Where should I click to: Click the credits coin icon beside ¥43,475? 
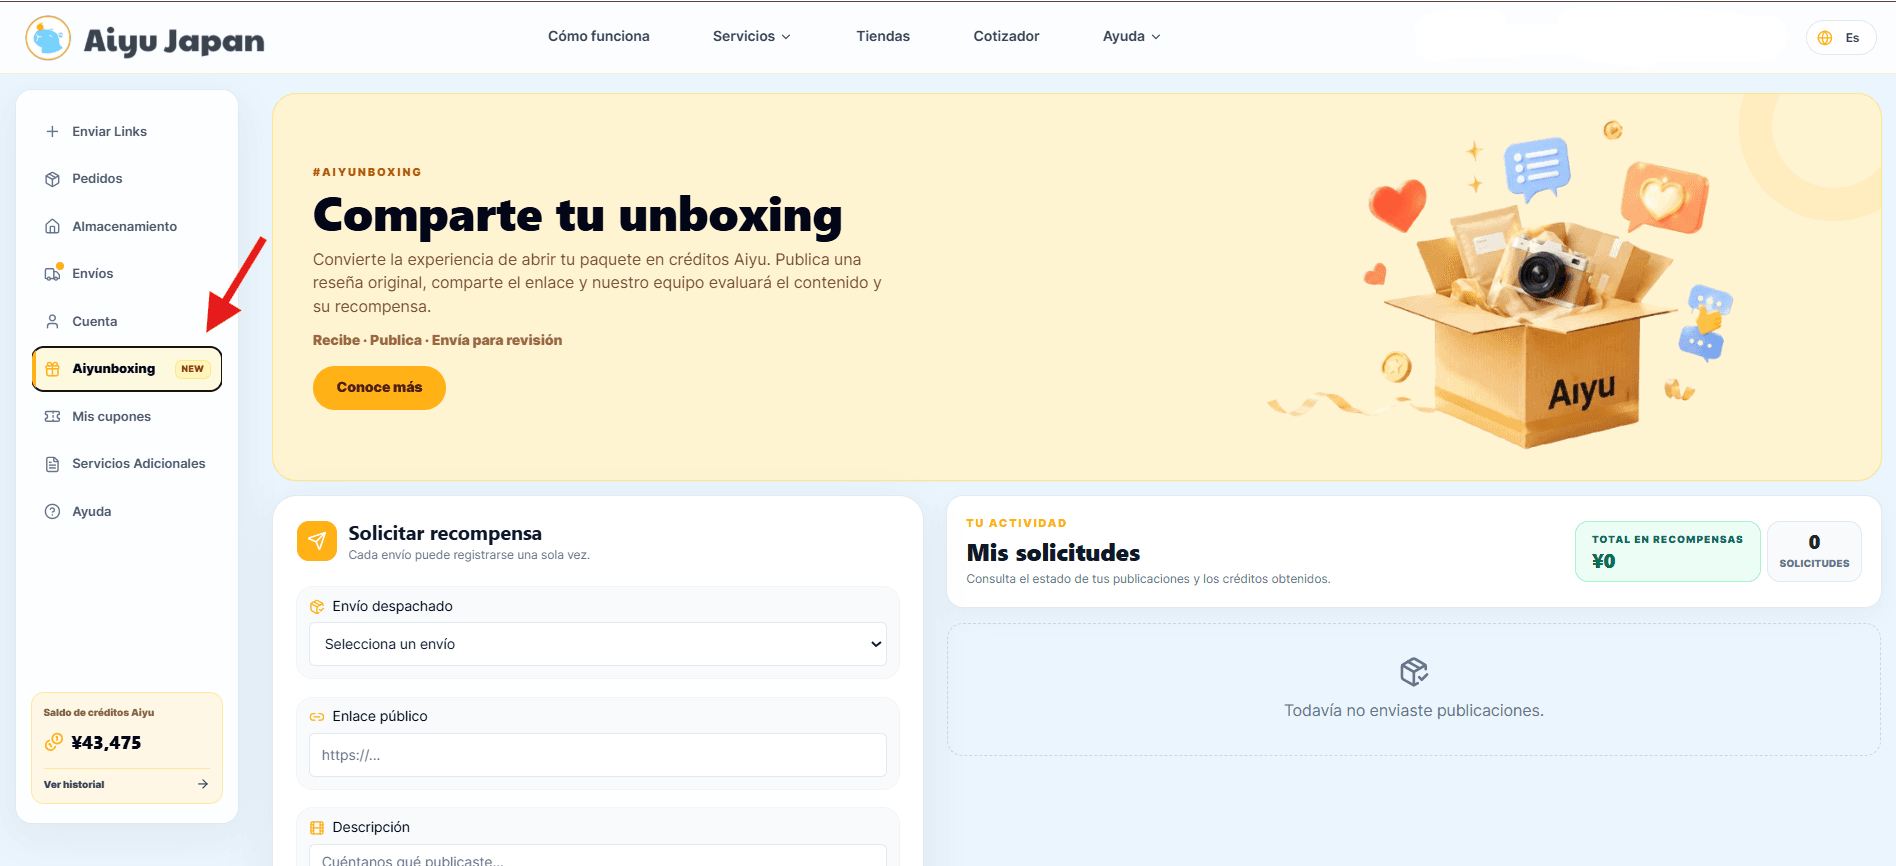tap(54, 742)
